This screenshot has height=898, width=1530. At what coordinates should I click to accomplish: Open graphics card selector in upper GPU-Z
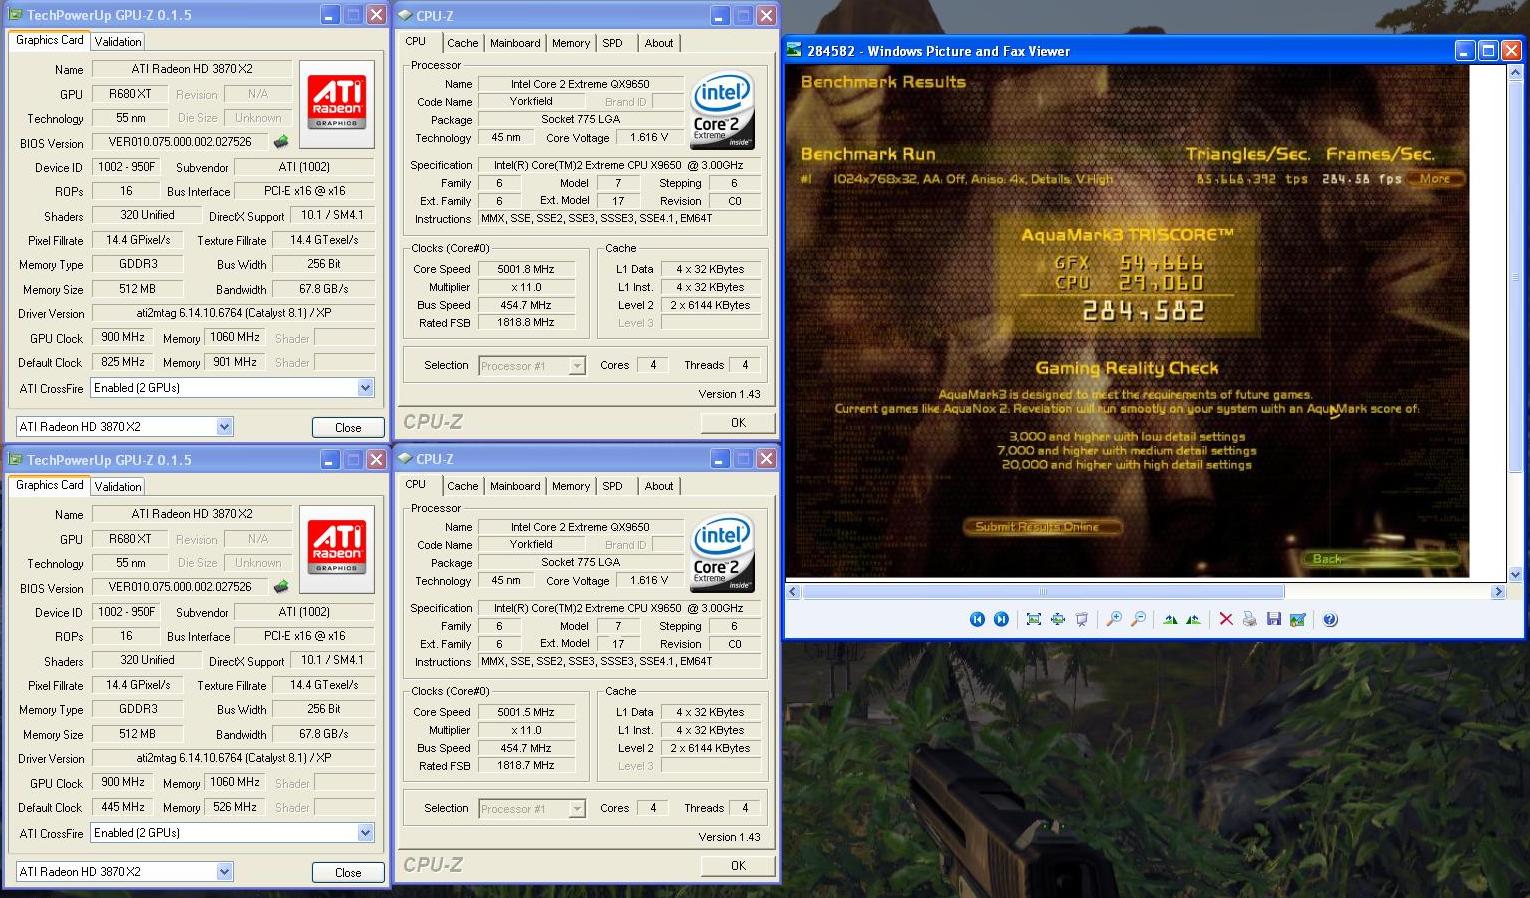click(224, 427)
